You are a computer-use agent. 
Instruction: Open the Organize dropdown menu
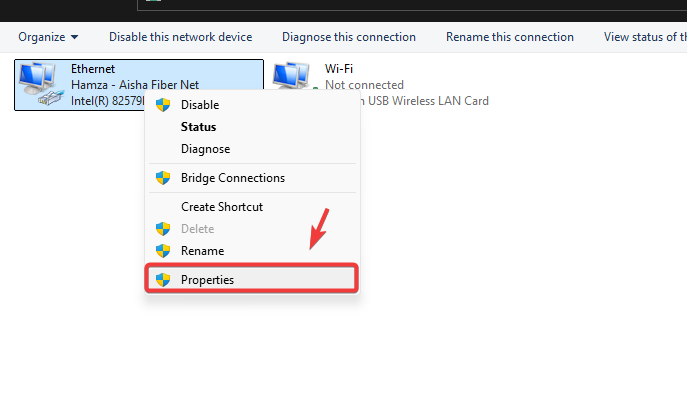(47, 37)
